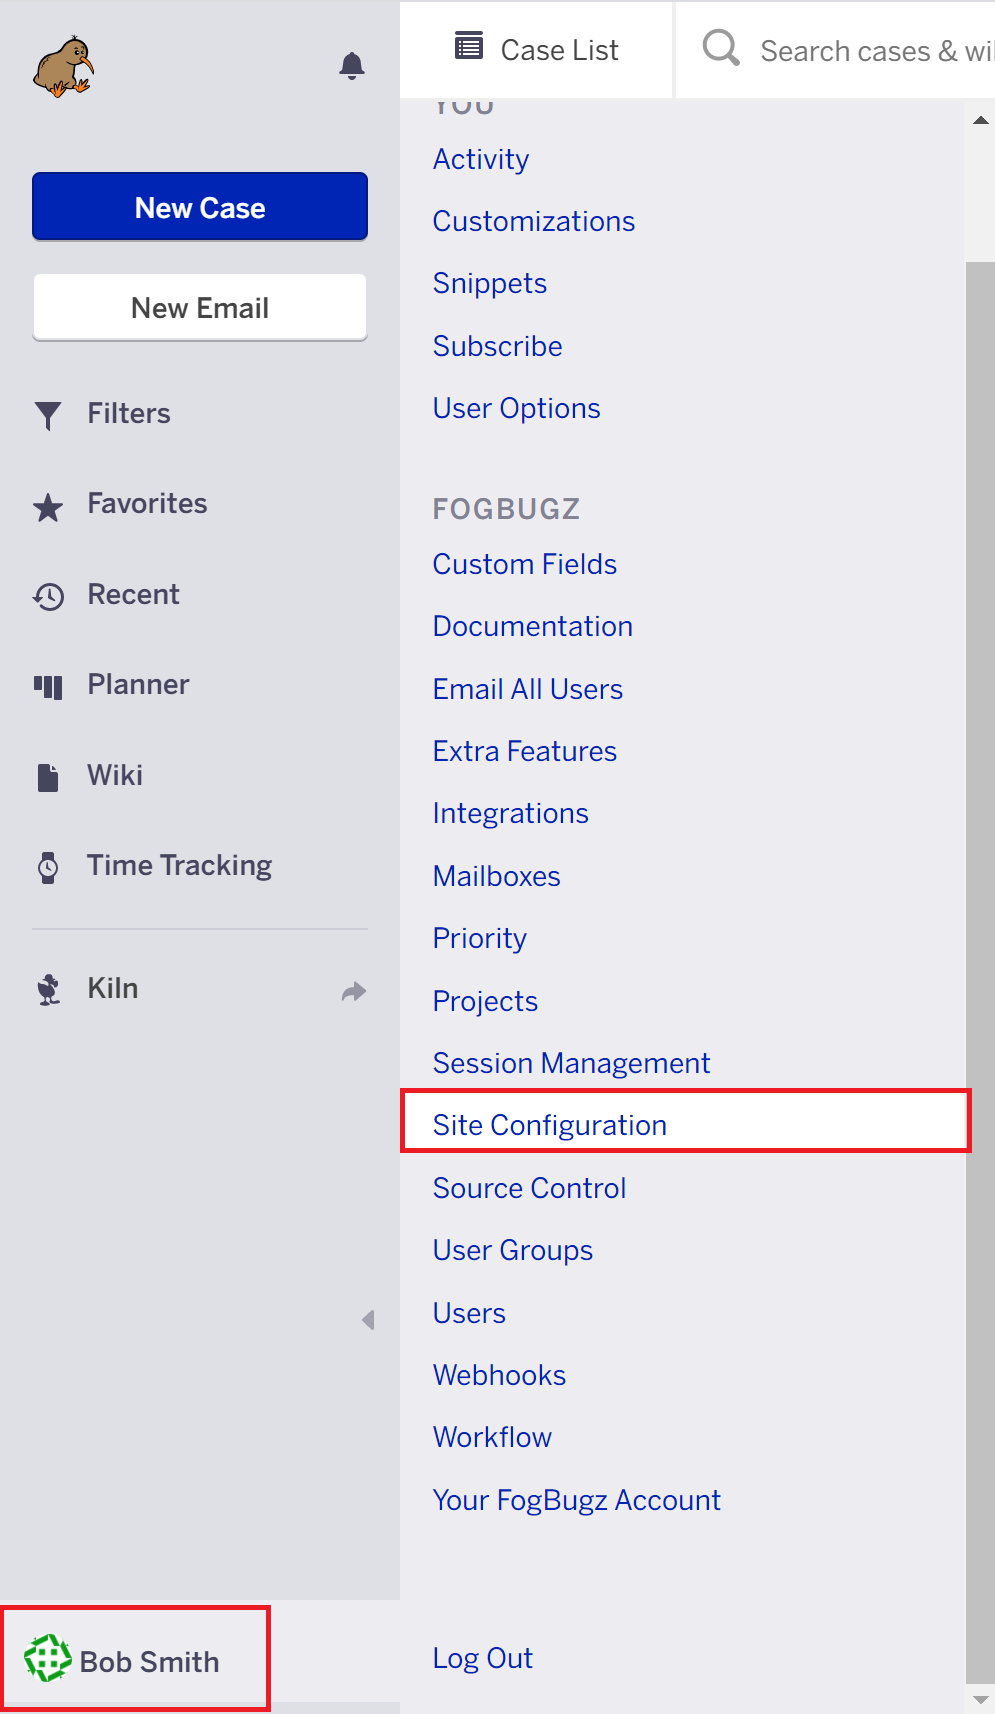Open the User Options link
This screenshot has width=995, height=1714.
tap(516, 408)
